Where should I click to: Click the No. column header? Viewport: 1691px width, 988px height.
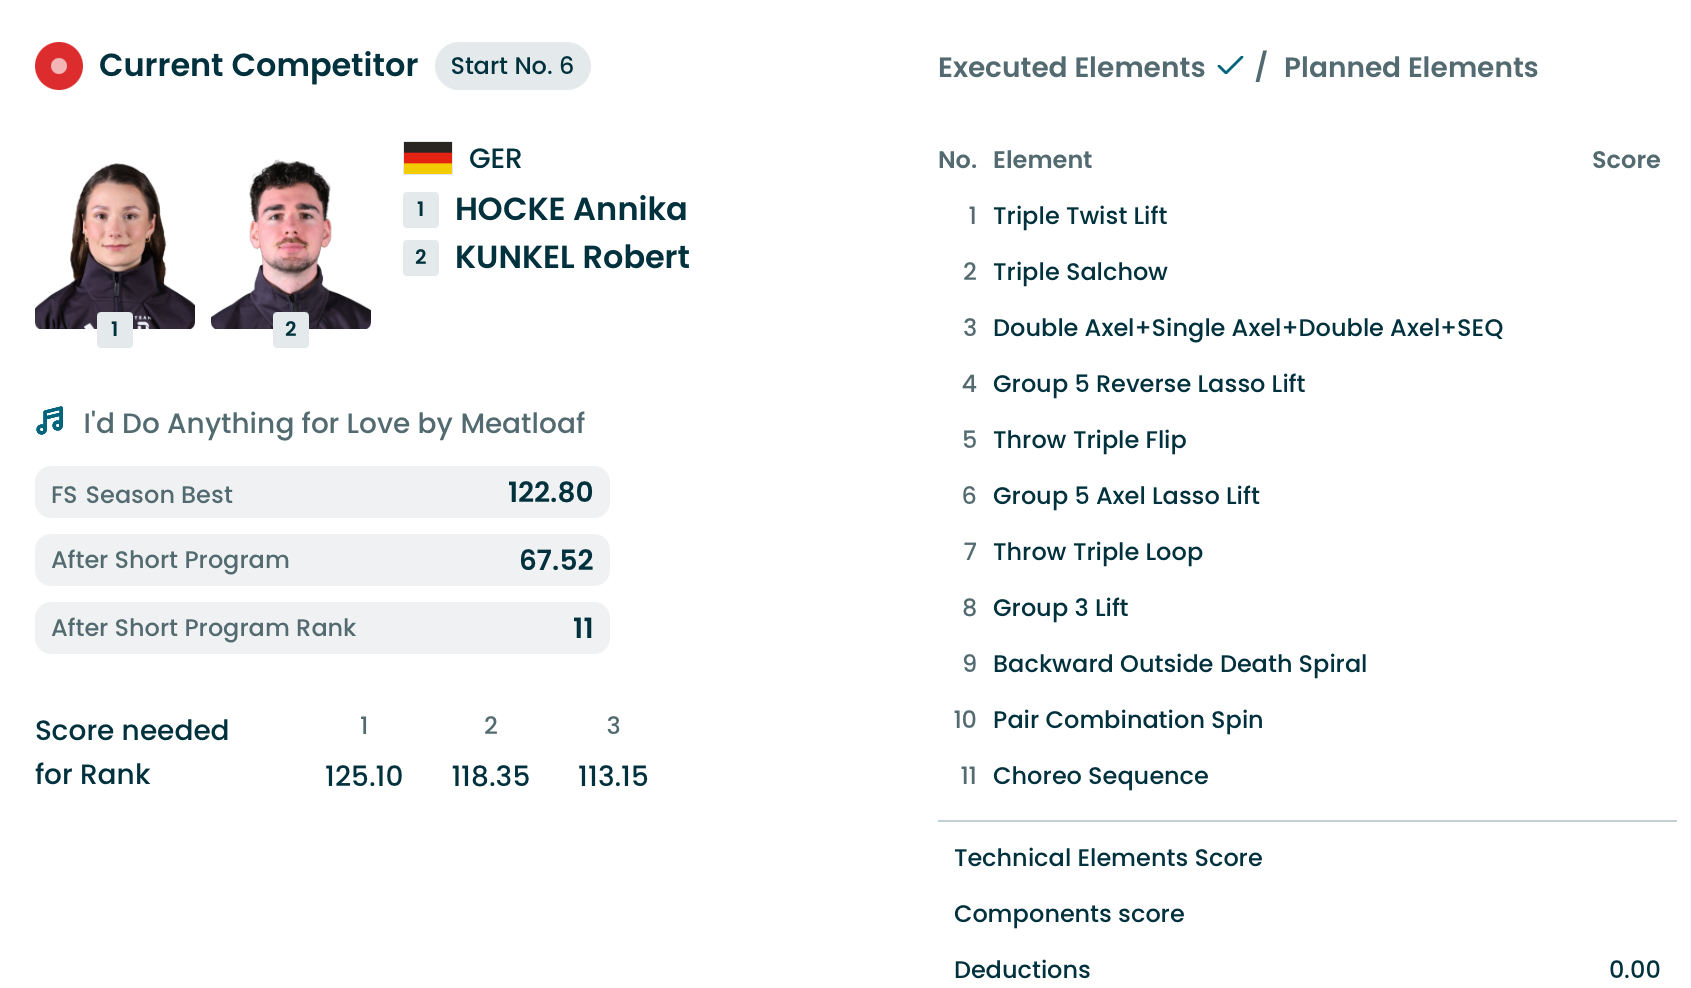pos(957,160)
